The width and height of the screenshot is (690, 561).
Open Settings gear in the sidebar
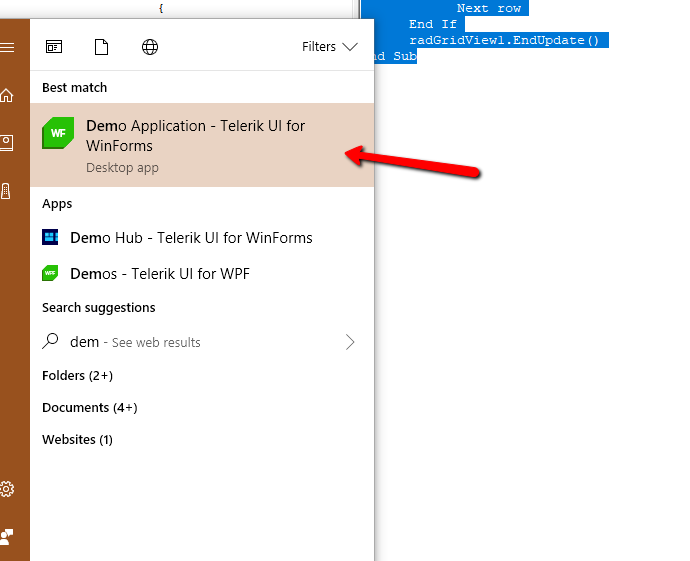coord(7,489)
